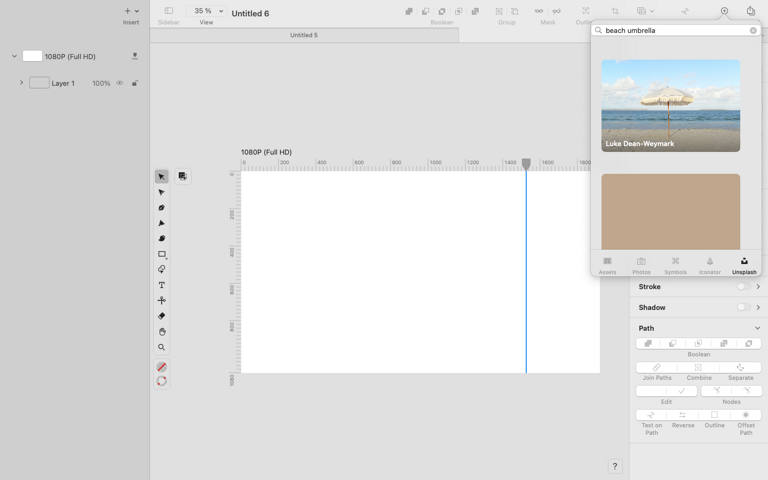
Task: Click the Mask icon in the top toolbar
Action: (x=539, y=11)
